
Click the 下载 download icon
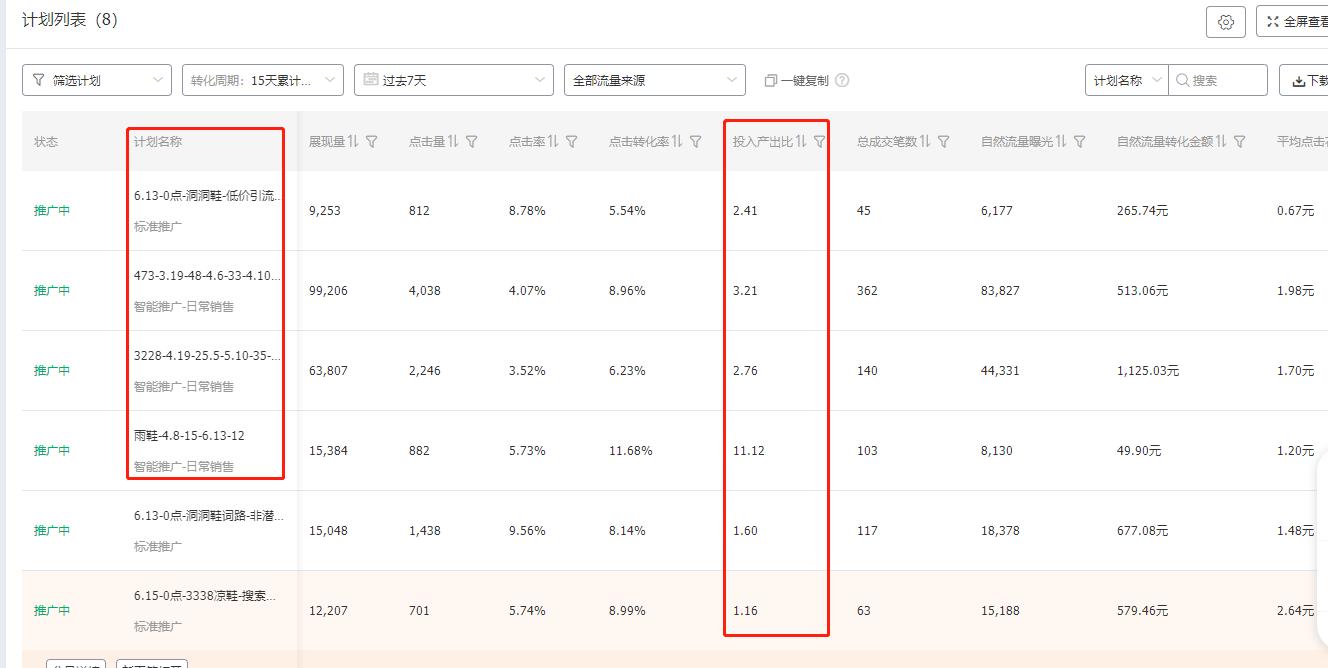1299,80
